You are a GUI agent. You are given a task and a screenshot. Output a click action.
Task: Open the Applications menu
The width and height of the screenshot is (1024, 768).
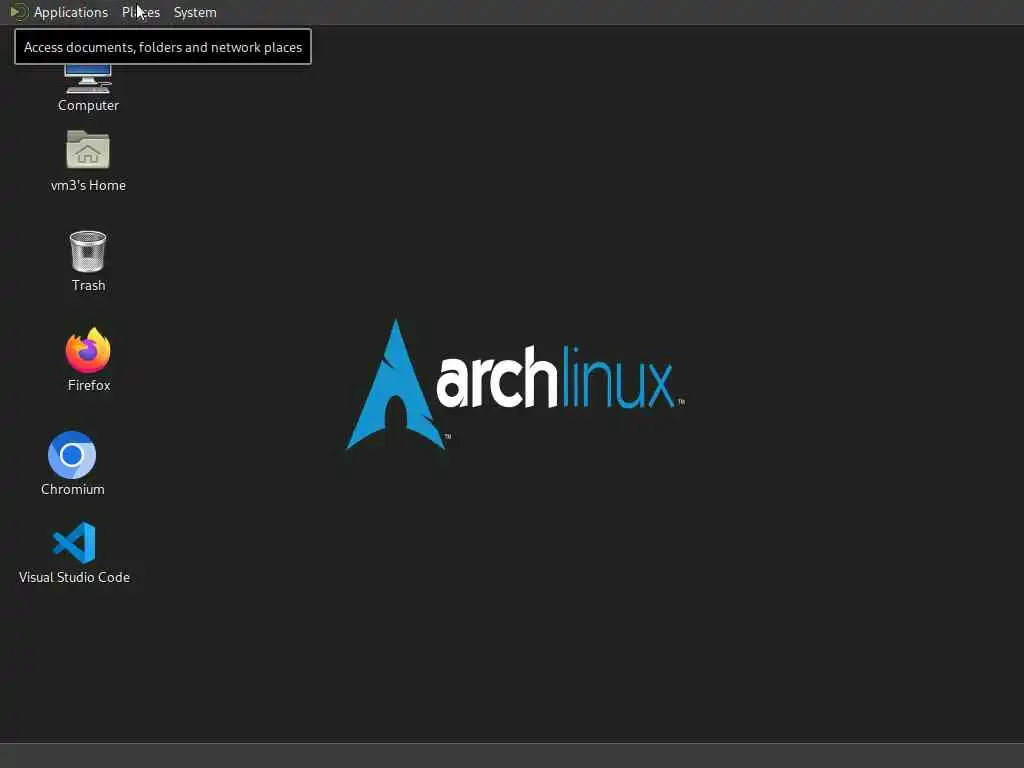71,12
